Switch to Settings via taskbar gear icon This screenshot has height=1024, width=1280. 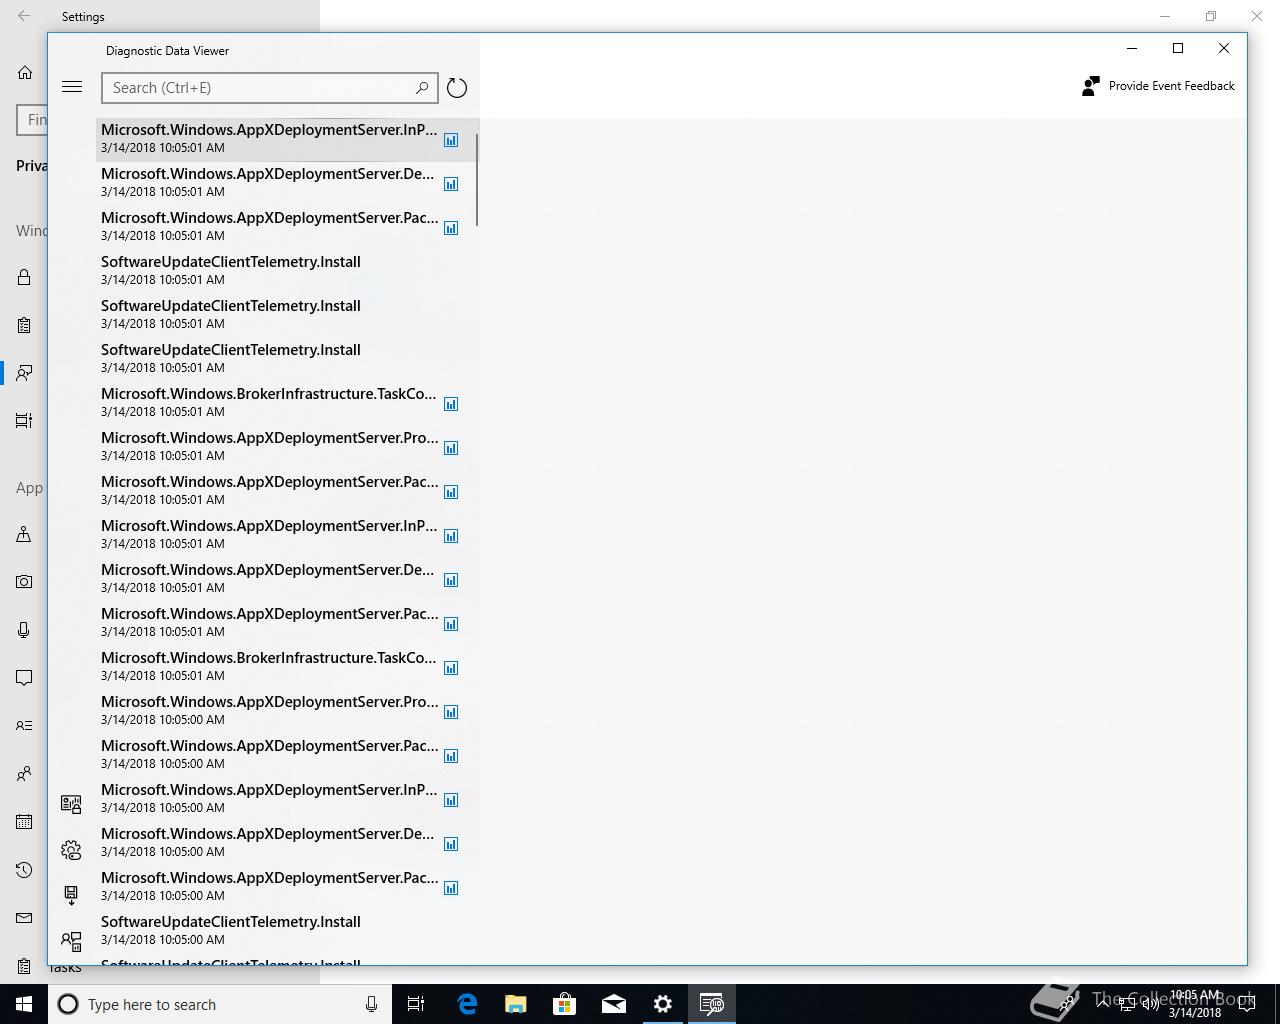coord(662,1004)
